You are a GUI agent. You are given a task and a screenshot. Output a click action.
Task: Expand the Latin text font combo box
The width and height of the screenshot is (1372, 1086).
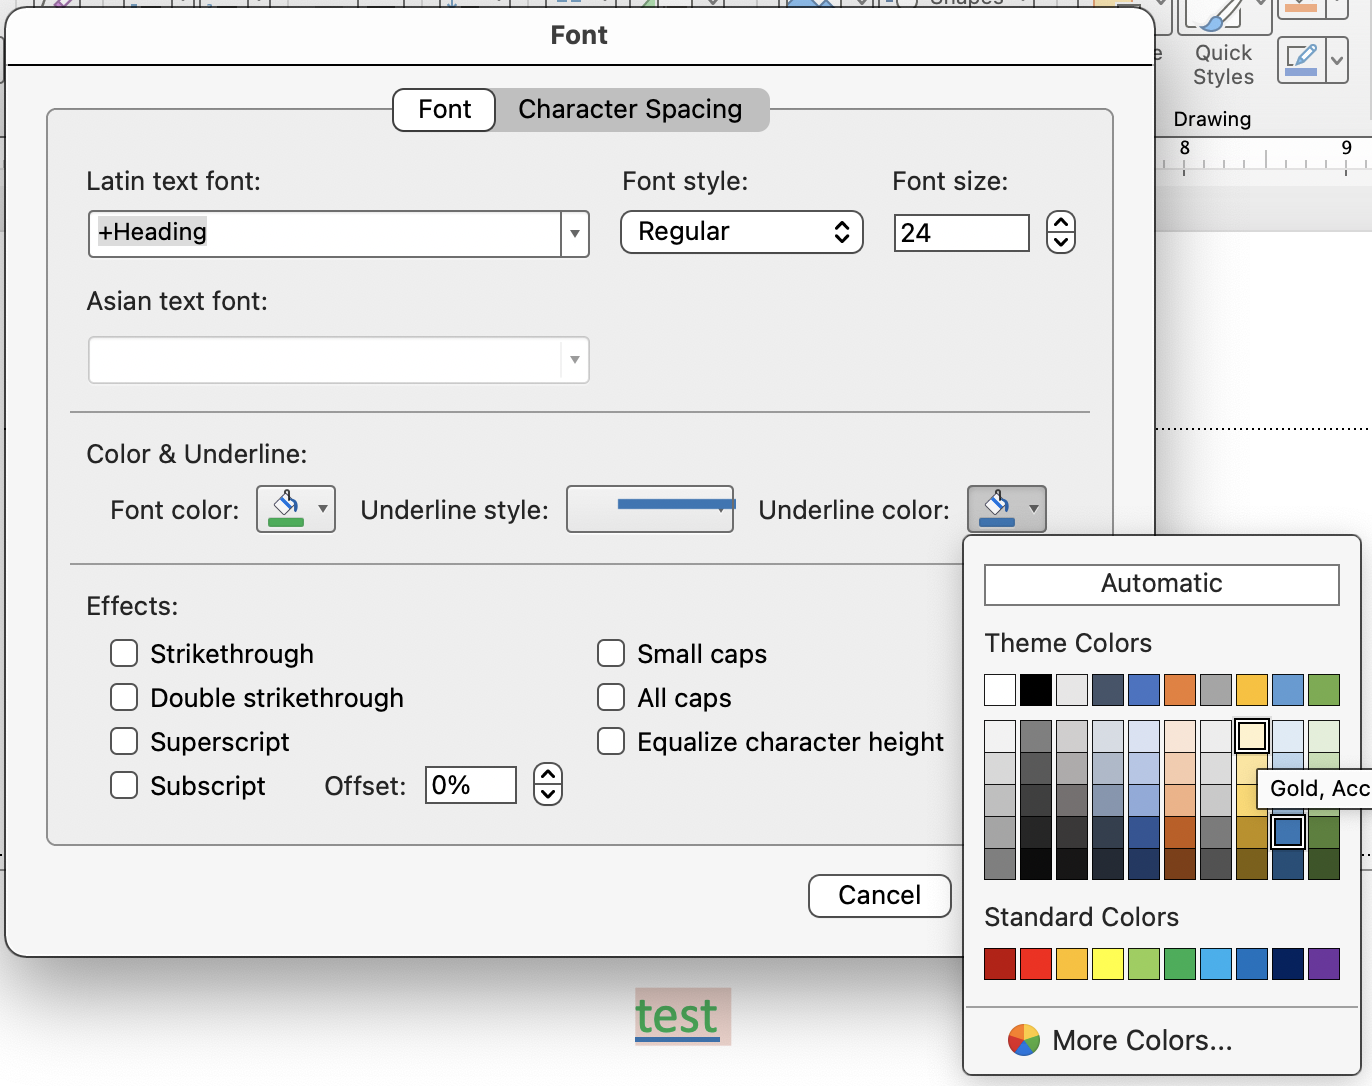574,234
